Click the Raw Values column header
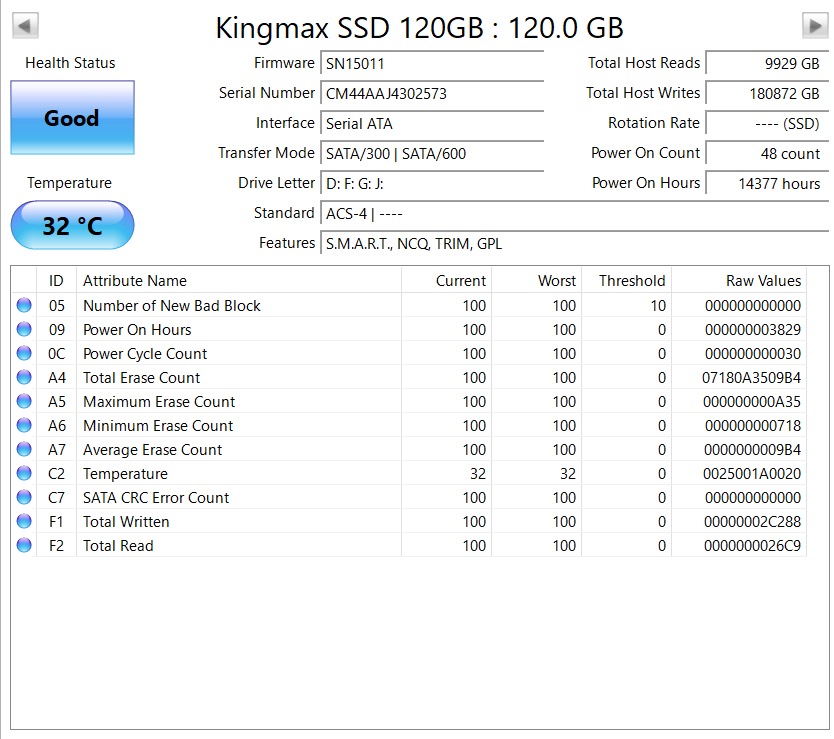The width and height of the screenshot is (834, 739). 739,280
